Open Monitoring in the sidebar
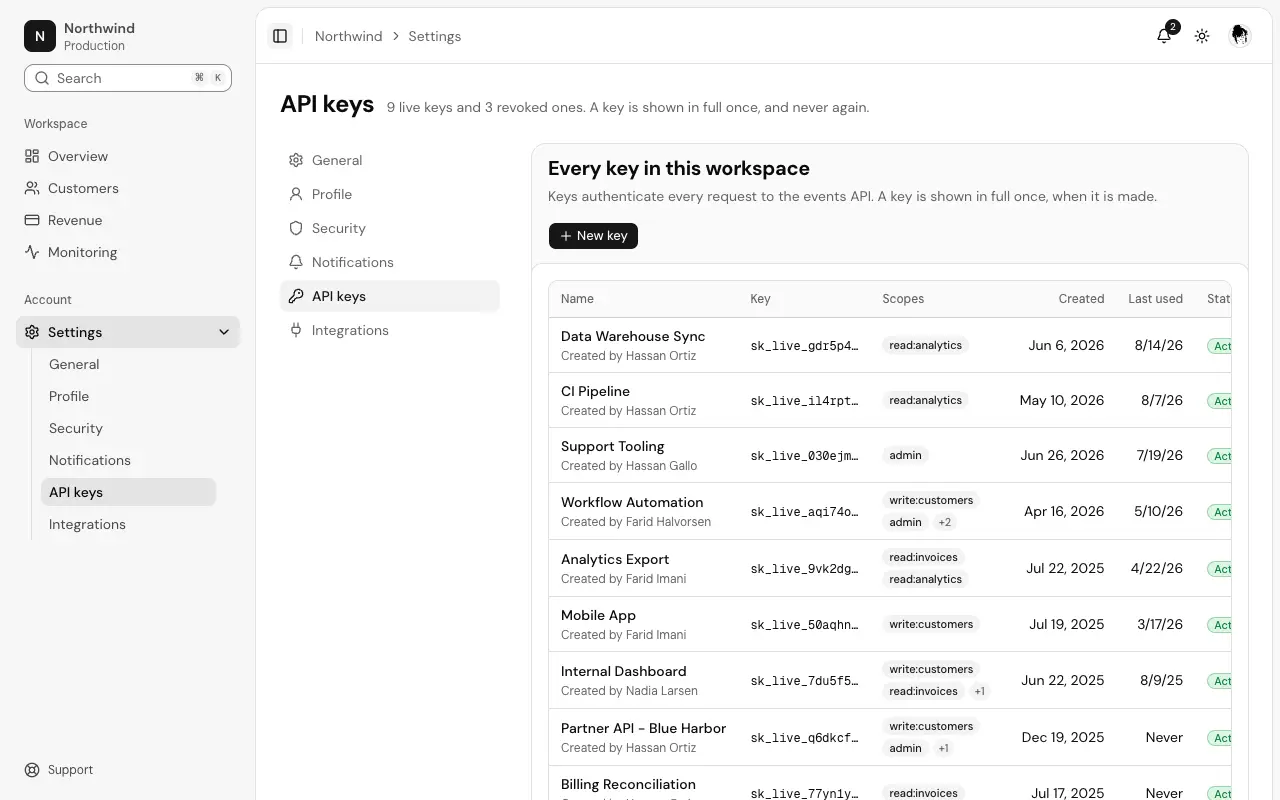The height and width of the screenshot is (800, 1280). point(128,252)
